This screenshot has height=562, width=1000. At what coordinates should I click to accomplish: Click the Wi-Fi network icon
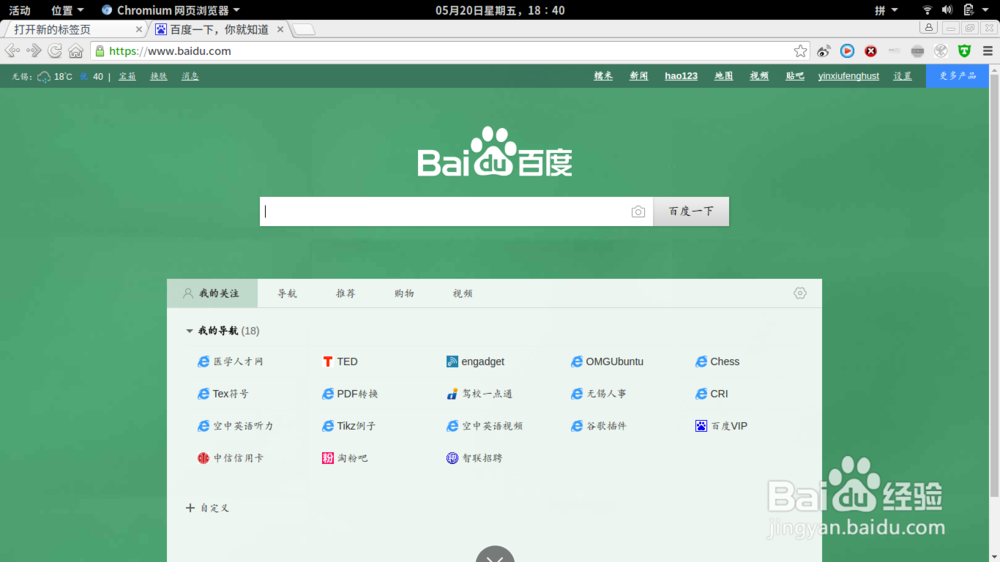[927, 10]
